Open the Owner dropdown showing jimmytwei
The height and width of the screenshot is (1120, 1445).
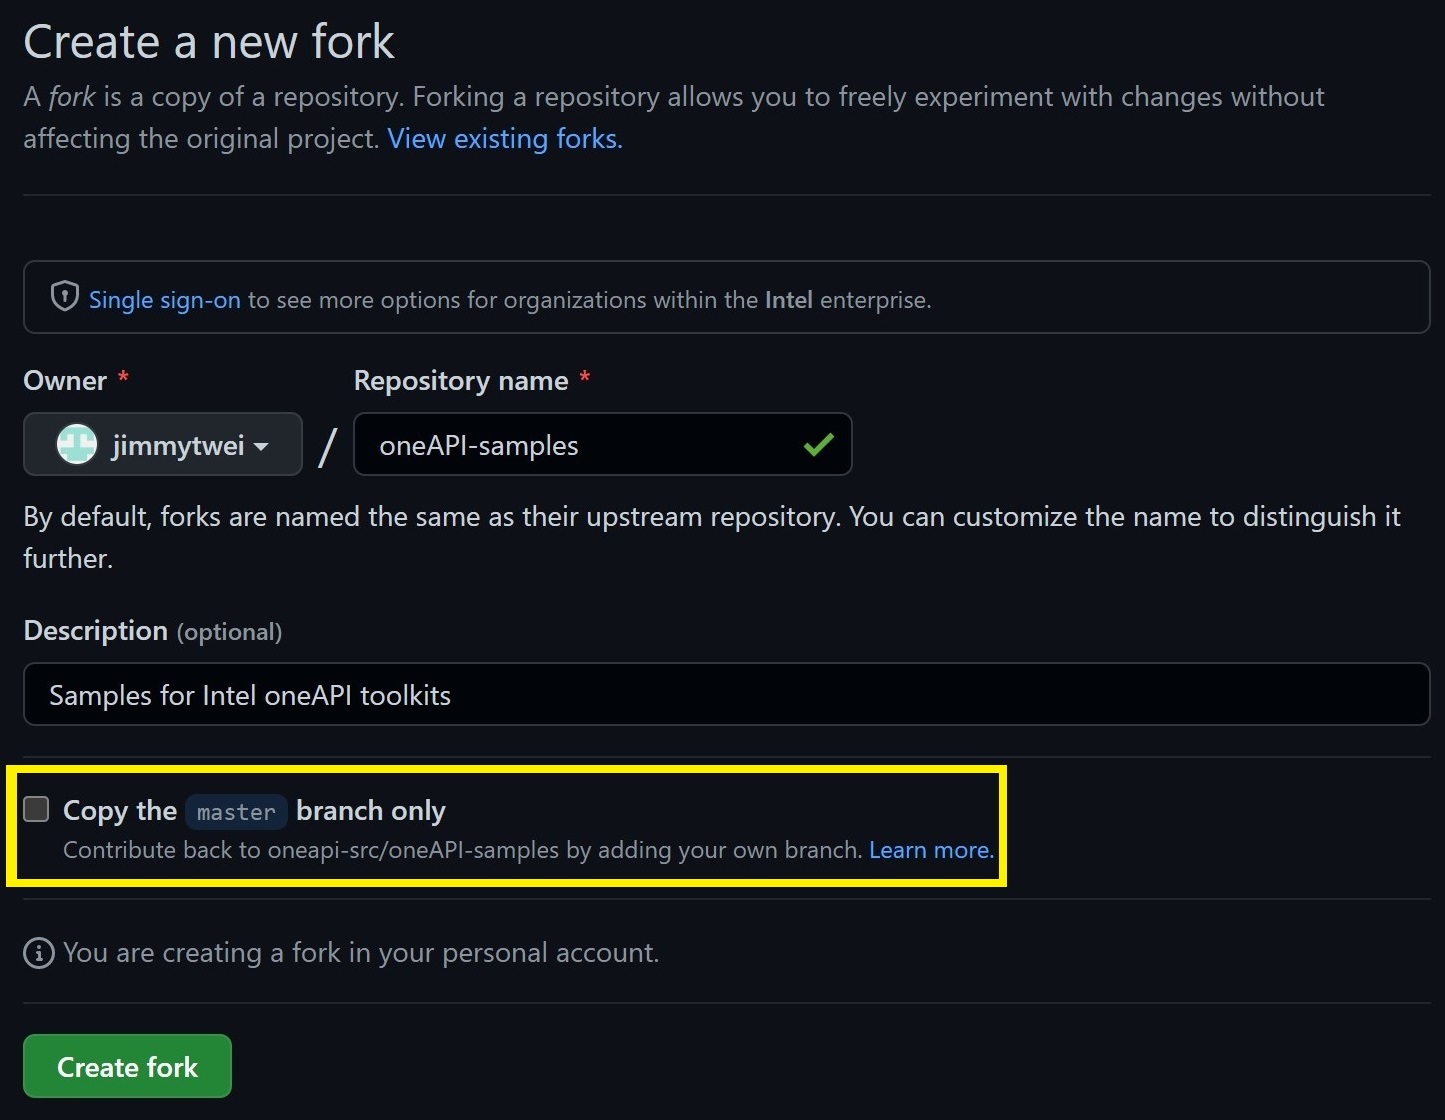click(x=163, y=444)
